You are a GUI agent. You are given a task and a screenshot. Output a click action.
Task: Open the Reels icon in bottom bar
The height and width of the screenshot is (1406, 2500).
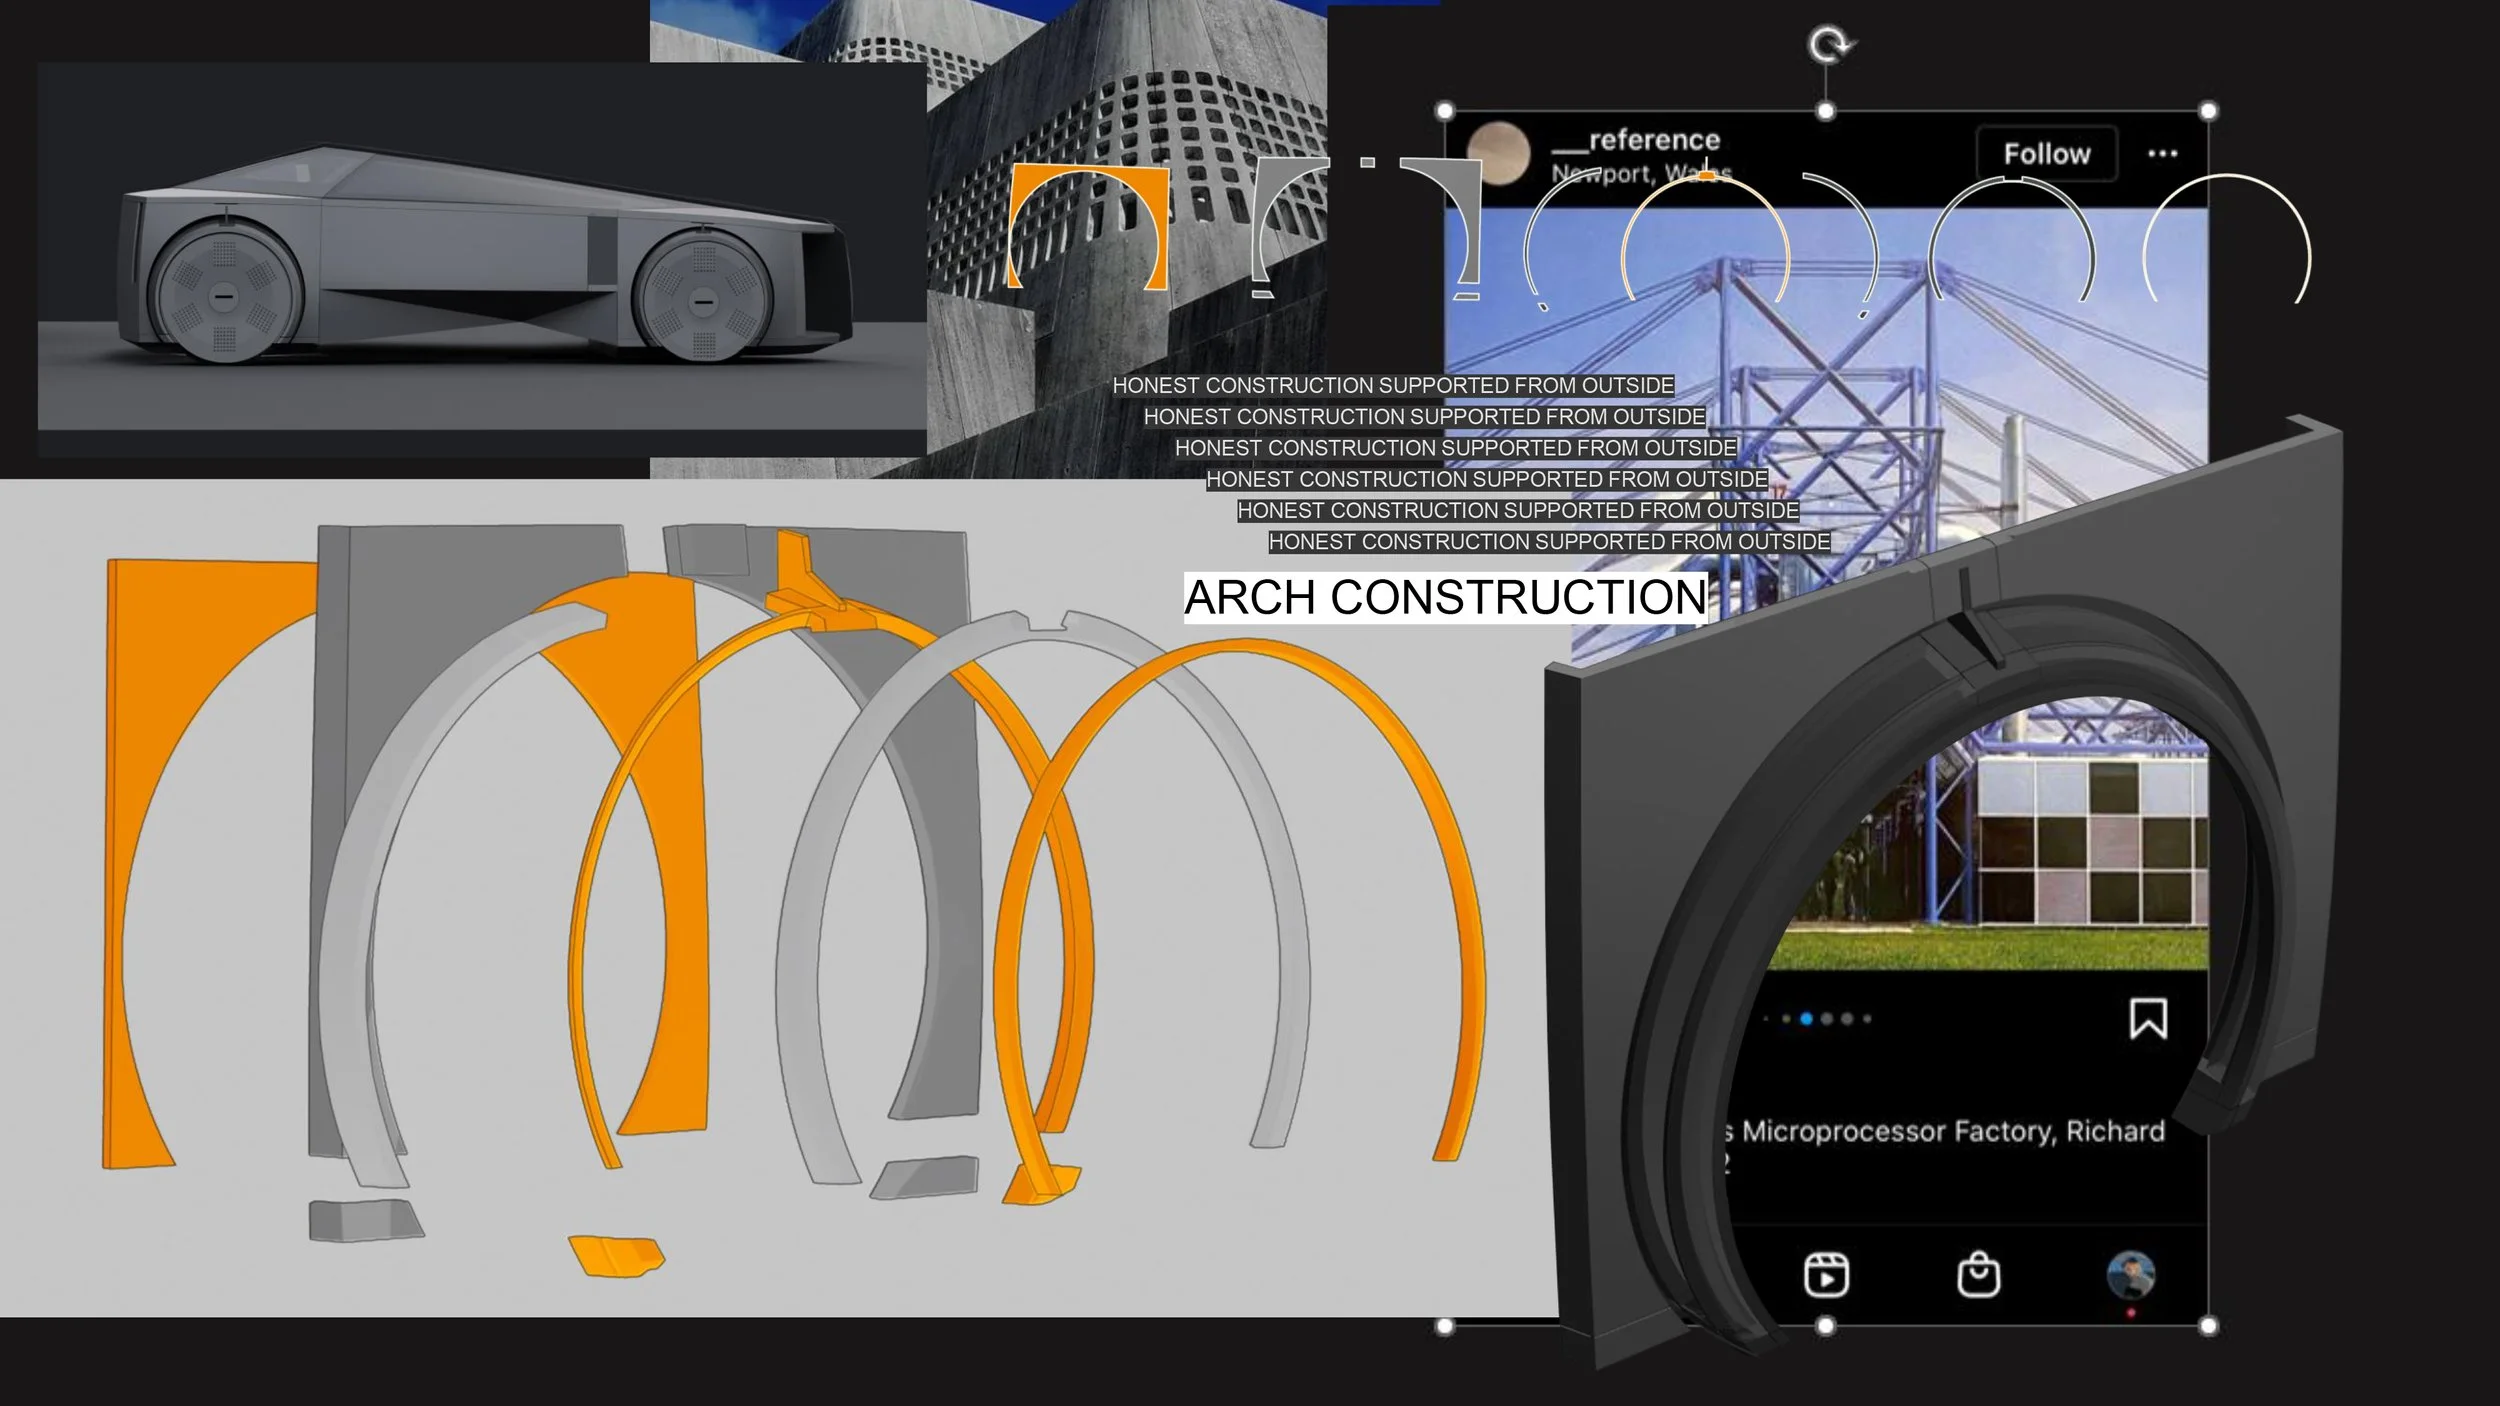1826,1276
